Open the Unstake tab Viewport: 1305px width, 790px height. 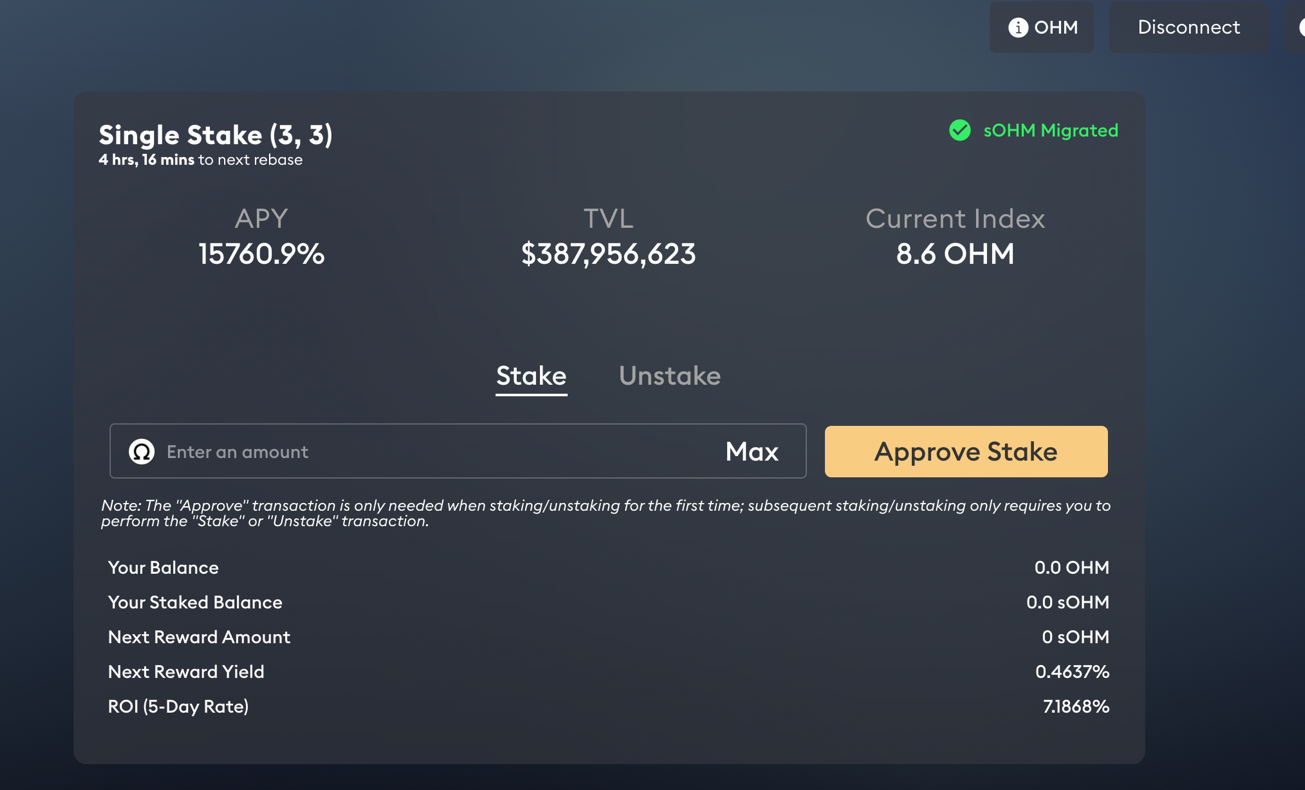tap(669, 376)
